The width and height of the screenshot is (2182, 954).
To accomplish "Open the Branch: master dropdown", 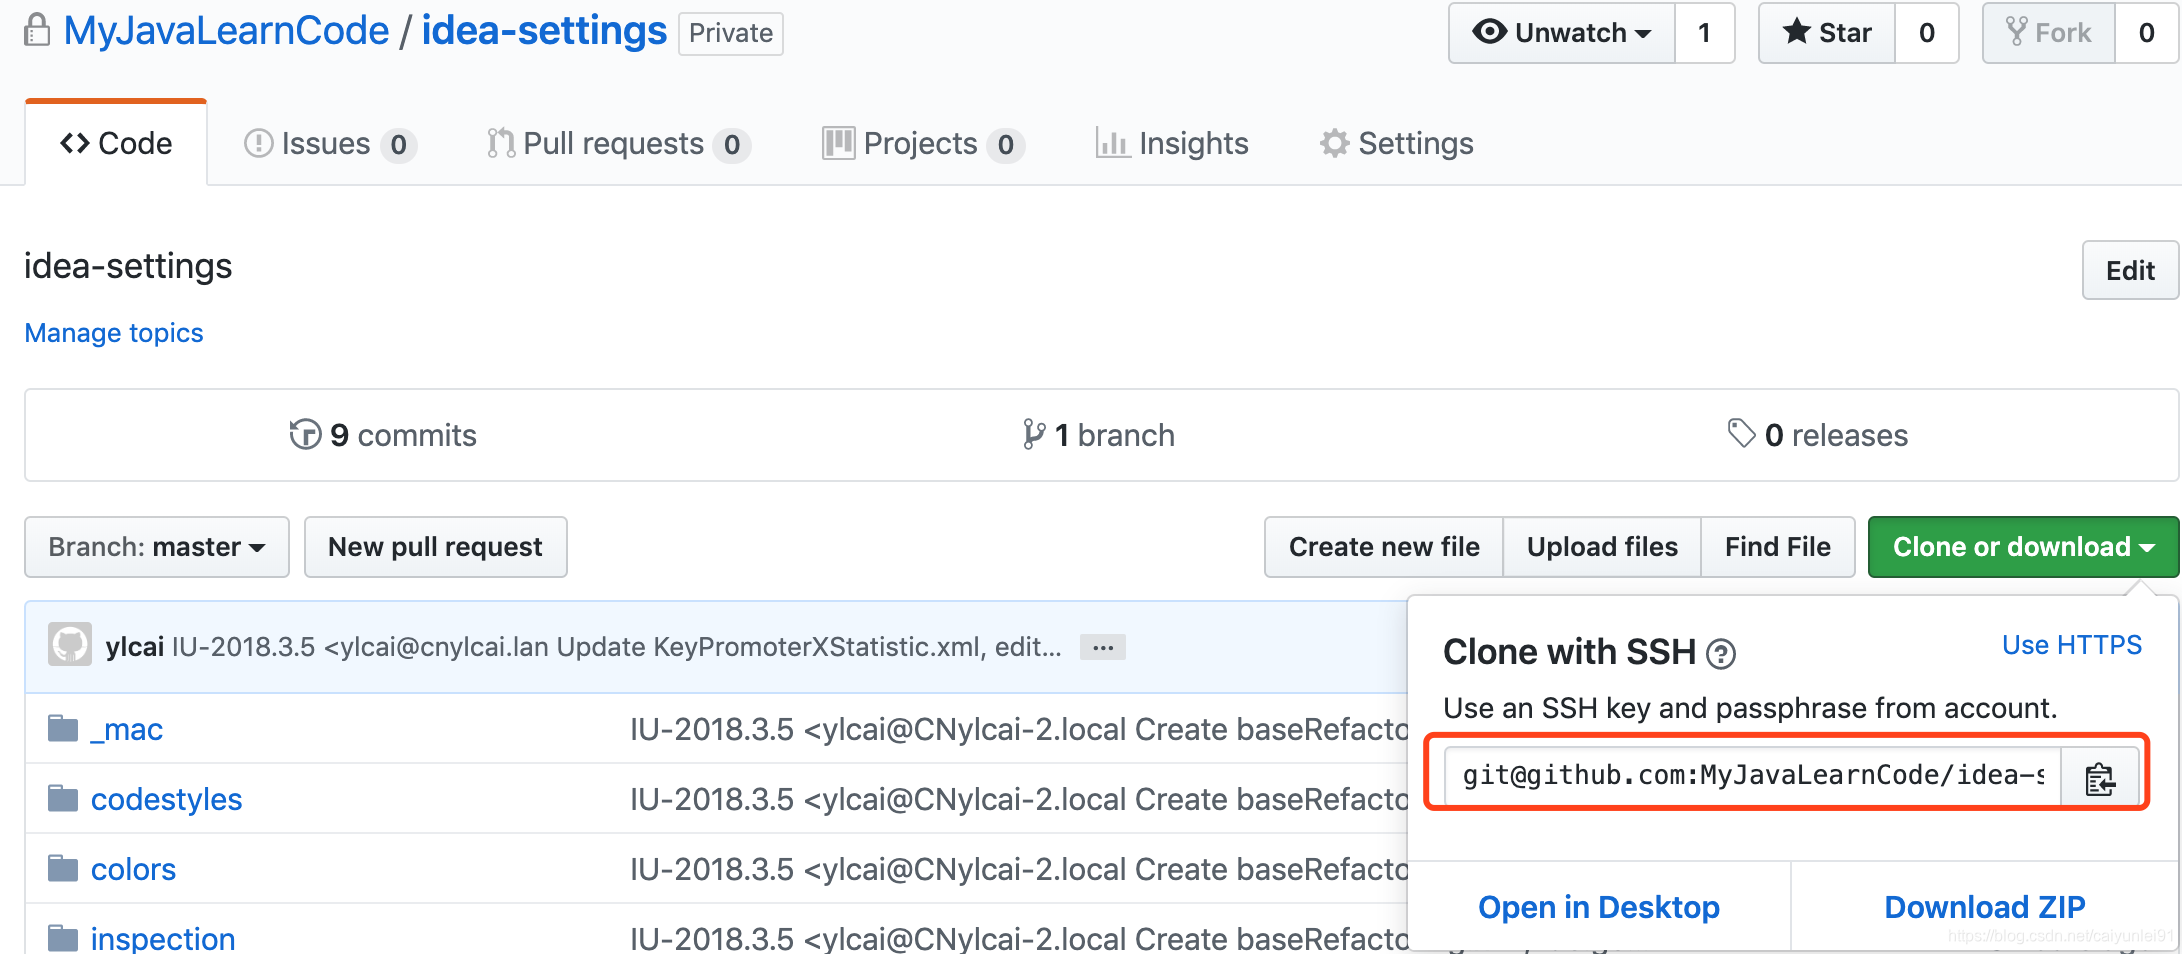I will click(x=157, y=547).
